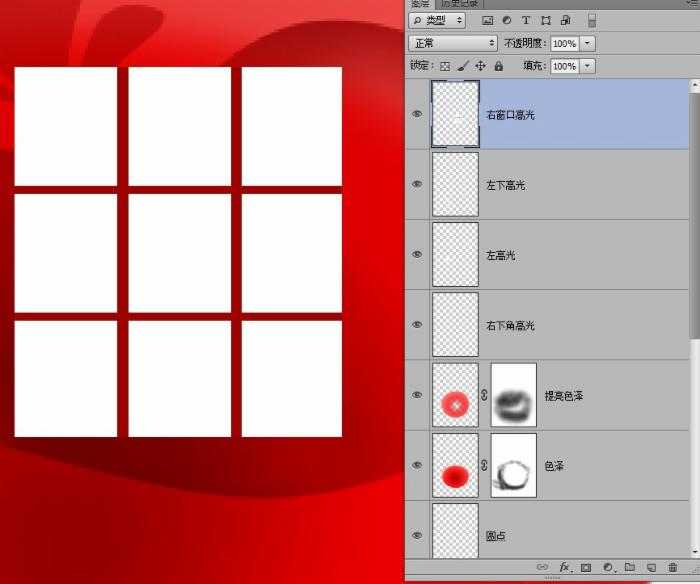This screenshot has width=700, height=584.
Task: Click the lock all padlock icon
Action: pos(498,66)
